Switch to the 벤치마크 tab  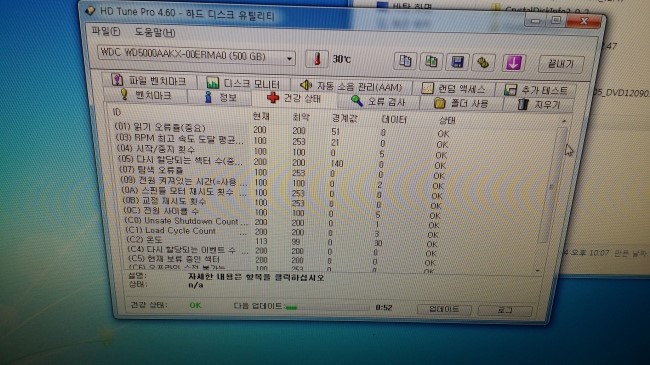147,95
